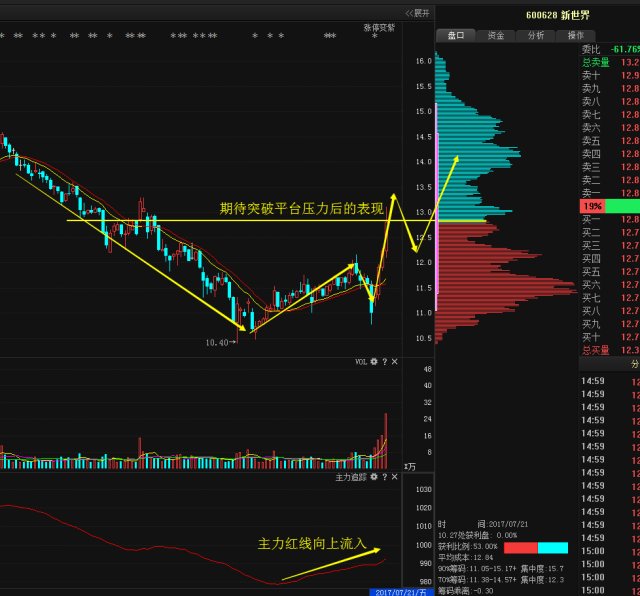Open settings gear of VOL indicator
Screen dimensions: 640x596
(x=372, y=362)
